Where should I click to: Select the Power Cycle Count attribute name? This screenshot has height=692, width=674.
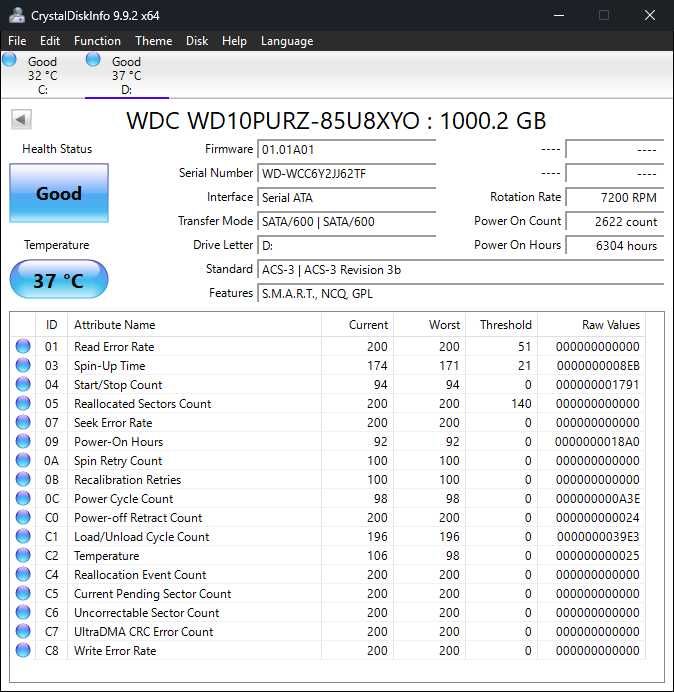tap(124, 499)
